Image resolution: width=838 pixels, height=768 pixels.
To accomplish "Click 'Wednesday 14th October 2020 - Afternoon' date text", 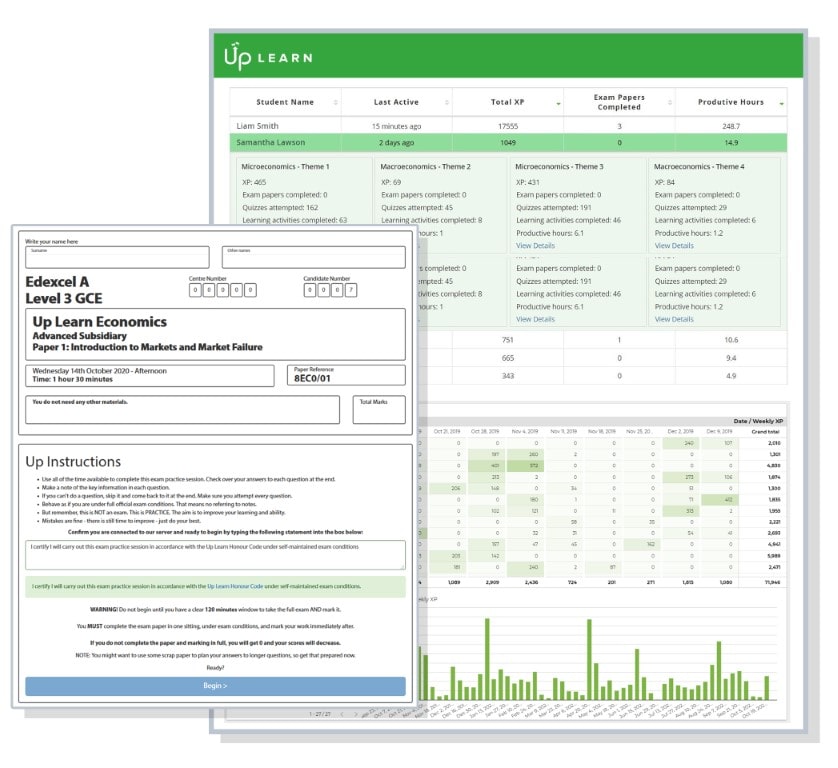I will [x=99, y=371].
